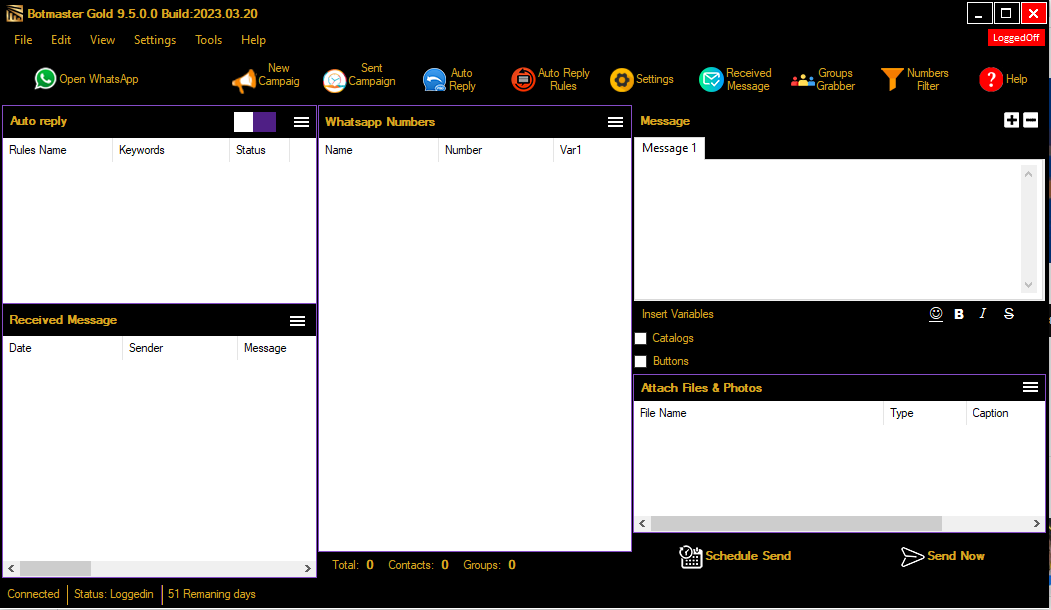The height and width of the screenshot is (610, 1051).
Task: Open the Sent Campaign panel
Action: click(x=357, y=73)
